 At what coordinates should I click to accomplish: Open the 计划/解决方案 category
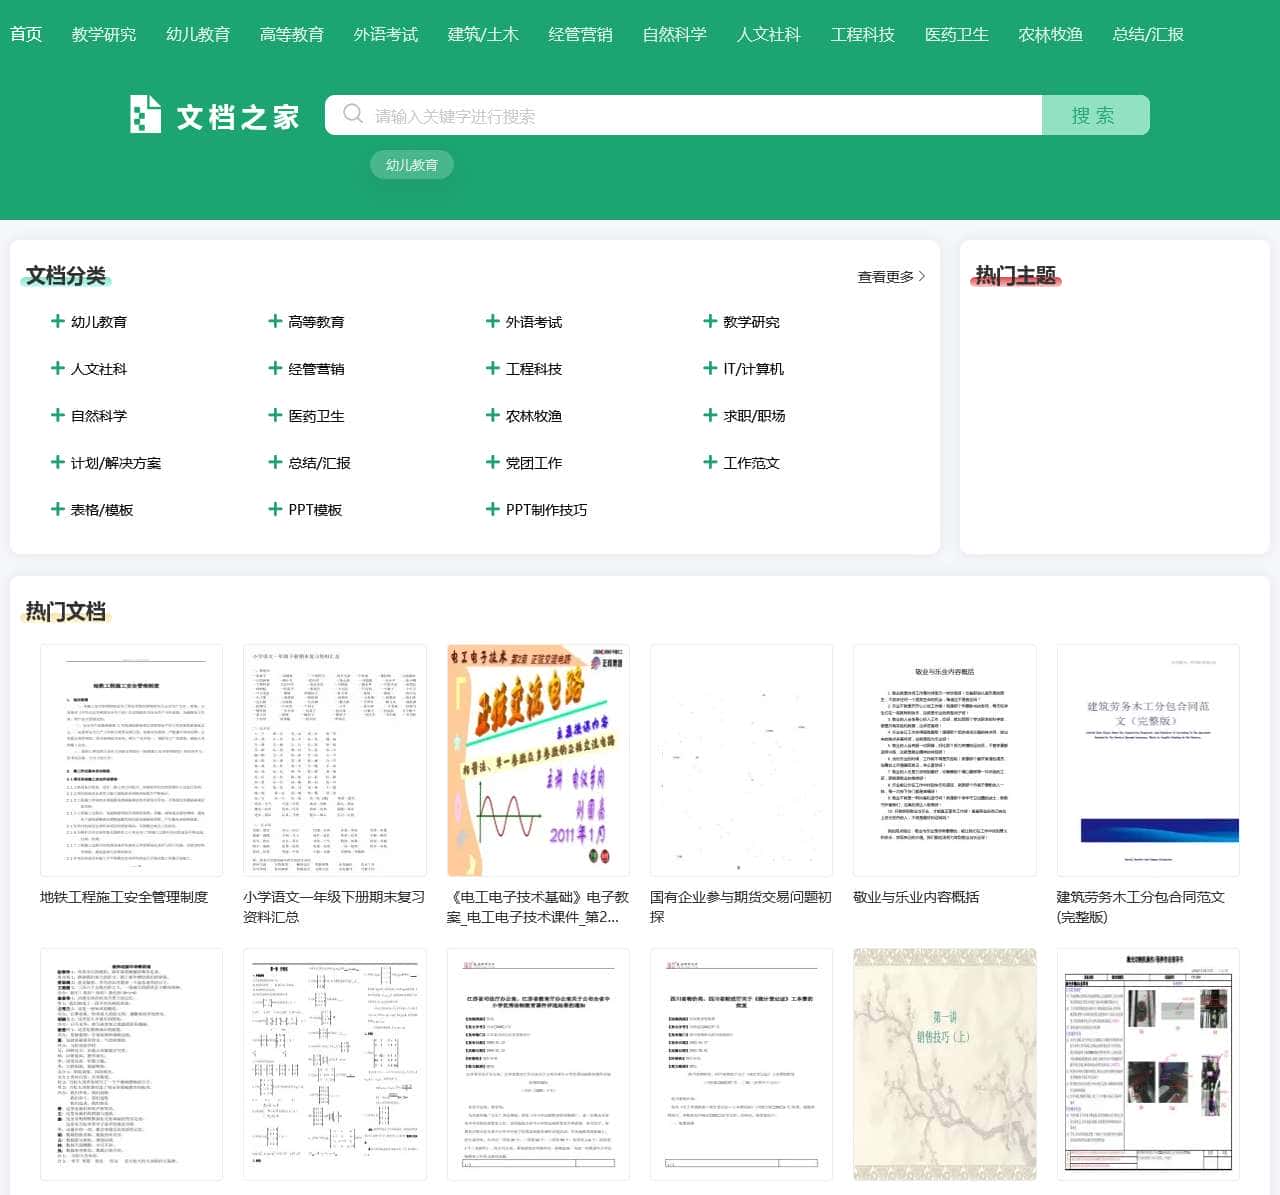(115, 463)
